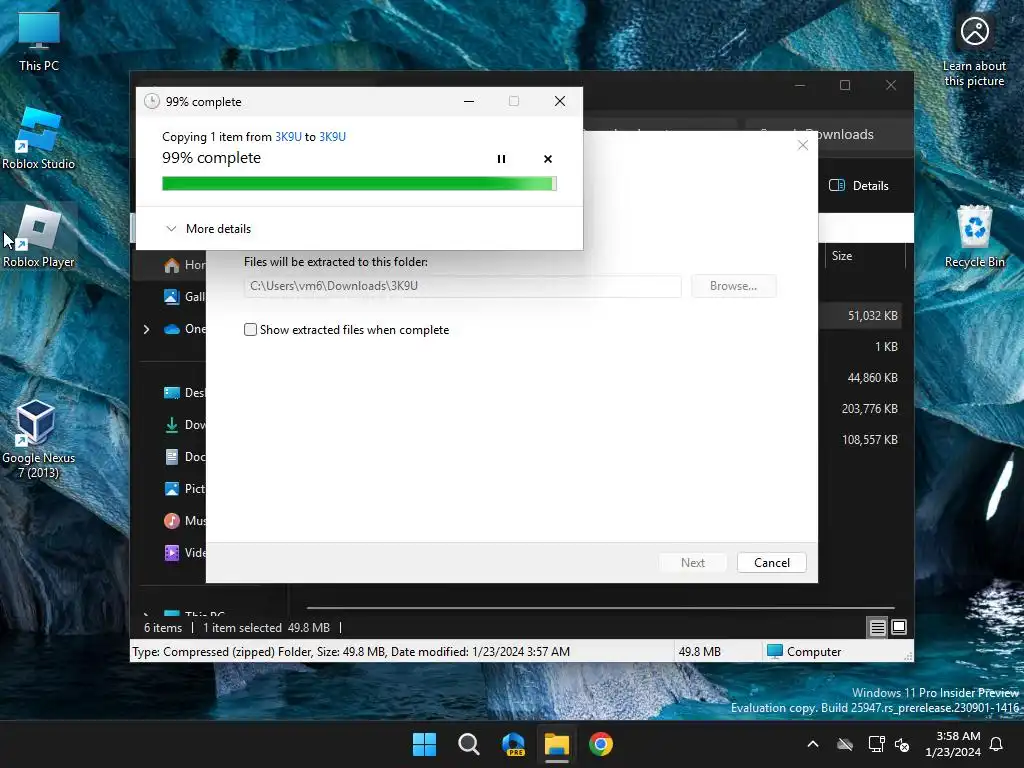
Task: Expand More details in copy dialog
Action: [x=208, y=229]
